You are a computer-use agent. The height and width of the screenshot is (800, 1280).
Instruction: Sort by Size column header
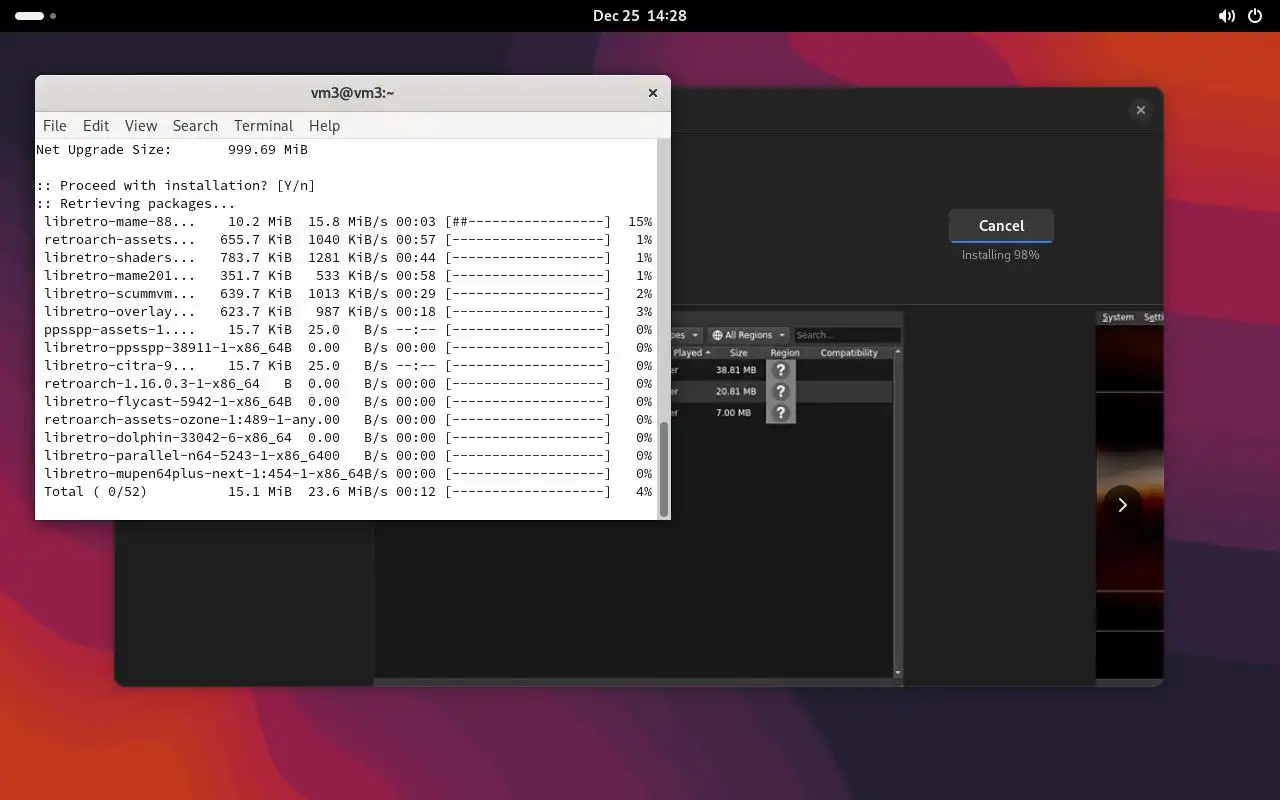point(738,352)
